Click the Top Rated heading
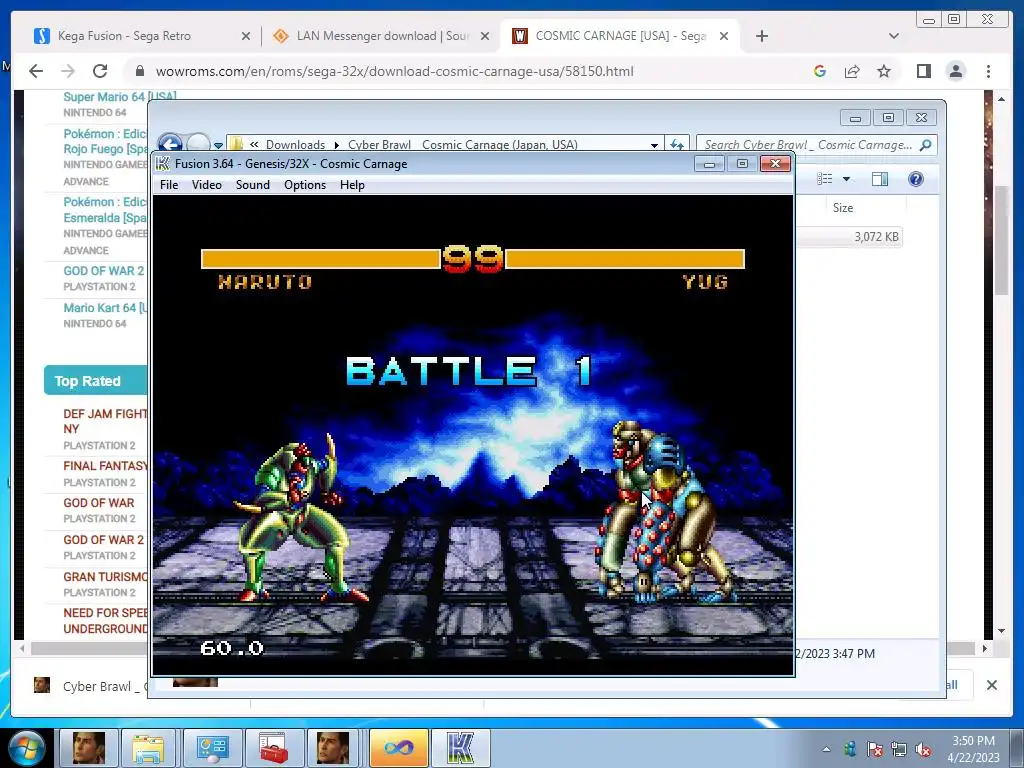 pos(88,381)
